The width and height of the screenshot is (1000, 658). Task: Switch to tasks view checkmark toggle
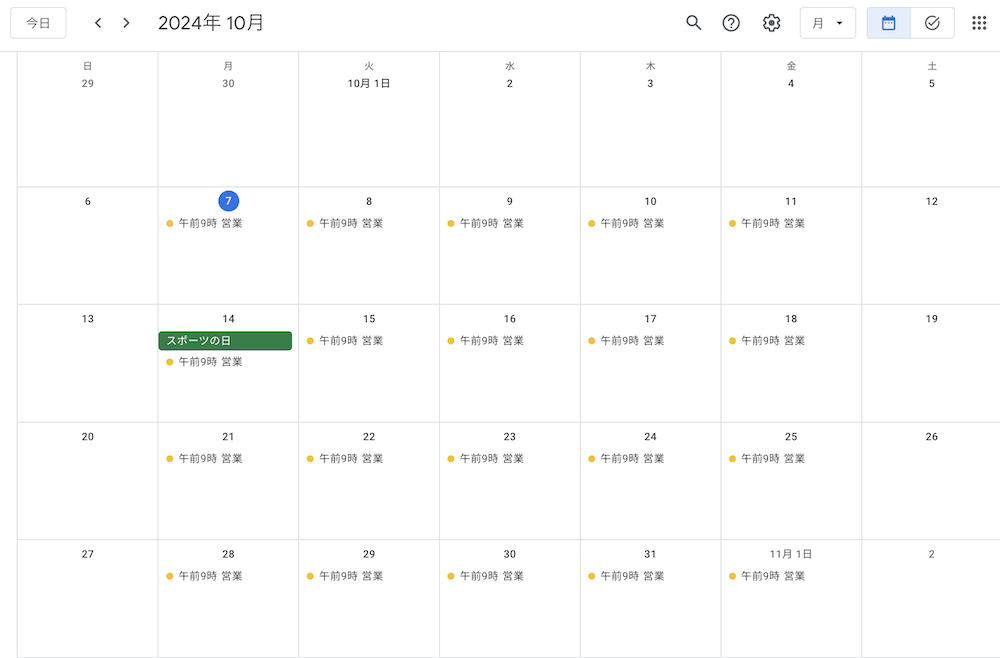(932, 23)
